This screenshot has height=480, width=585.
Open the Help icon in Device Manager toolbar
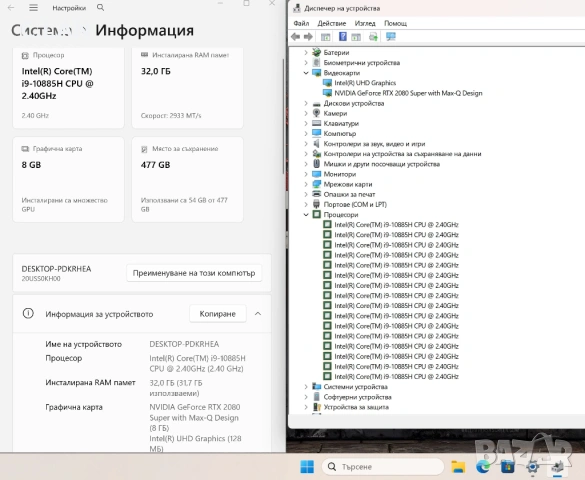coord(342,37)
